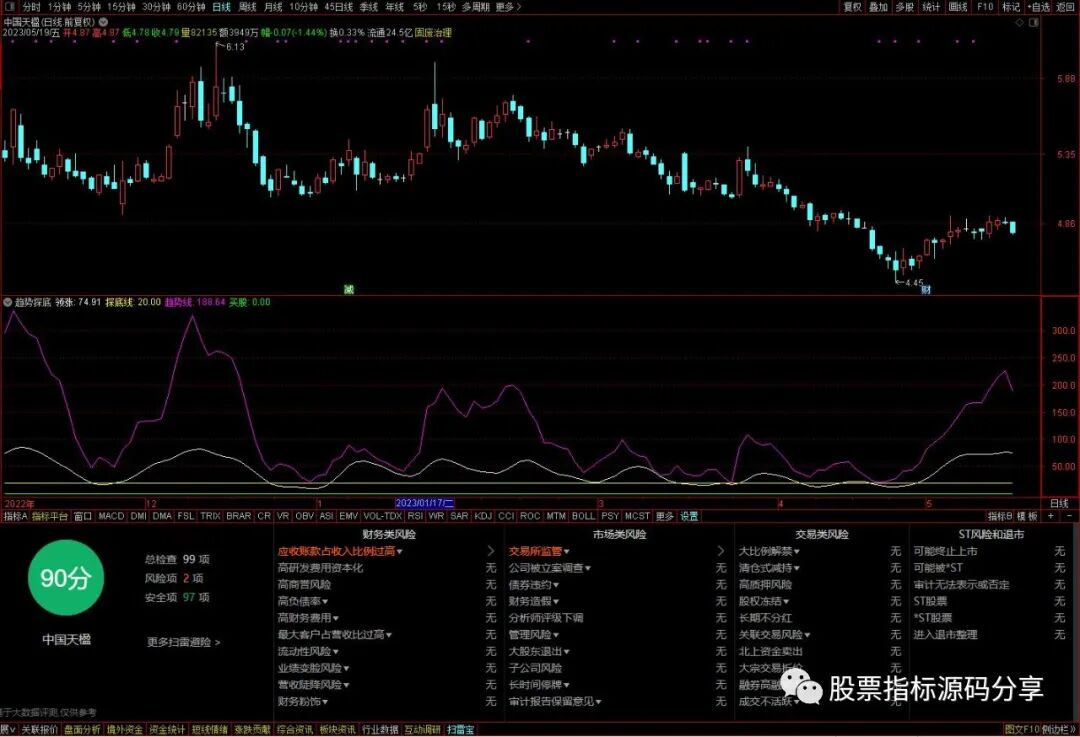Switch to the 分时 chart period
Viewport: 1080px width, 737px height.
(x=32, y=7)
